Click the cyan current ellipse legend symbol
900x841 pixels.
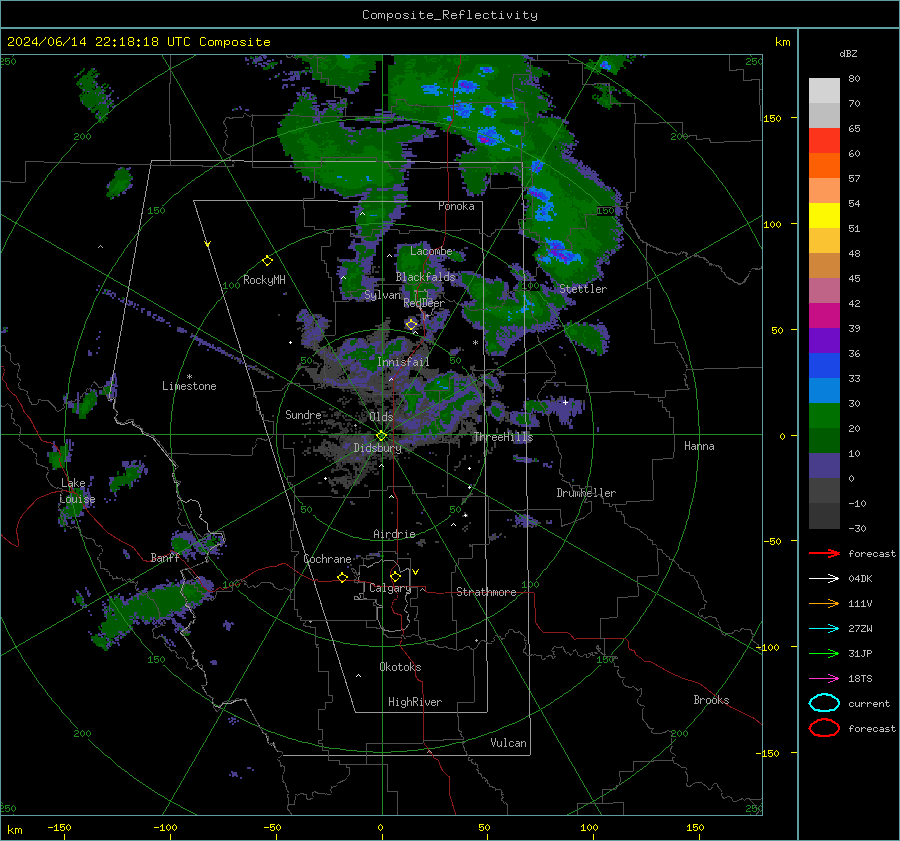click(824, 703)
